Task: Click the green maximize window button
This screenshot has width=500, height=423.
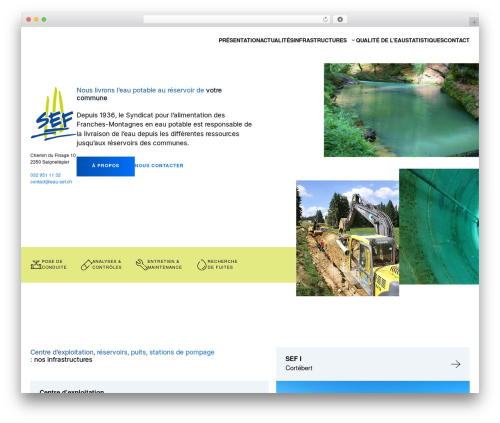Action: click(x=44, y=19)
